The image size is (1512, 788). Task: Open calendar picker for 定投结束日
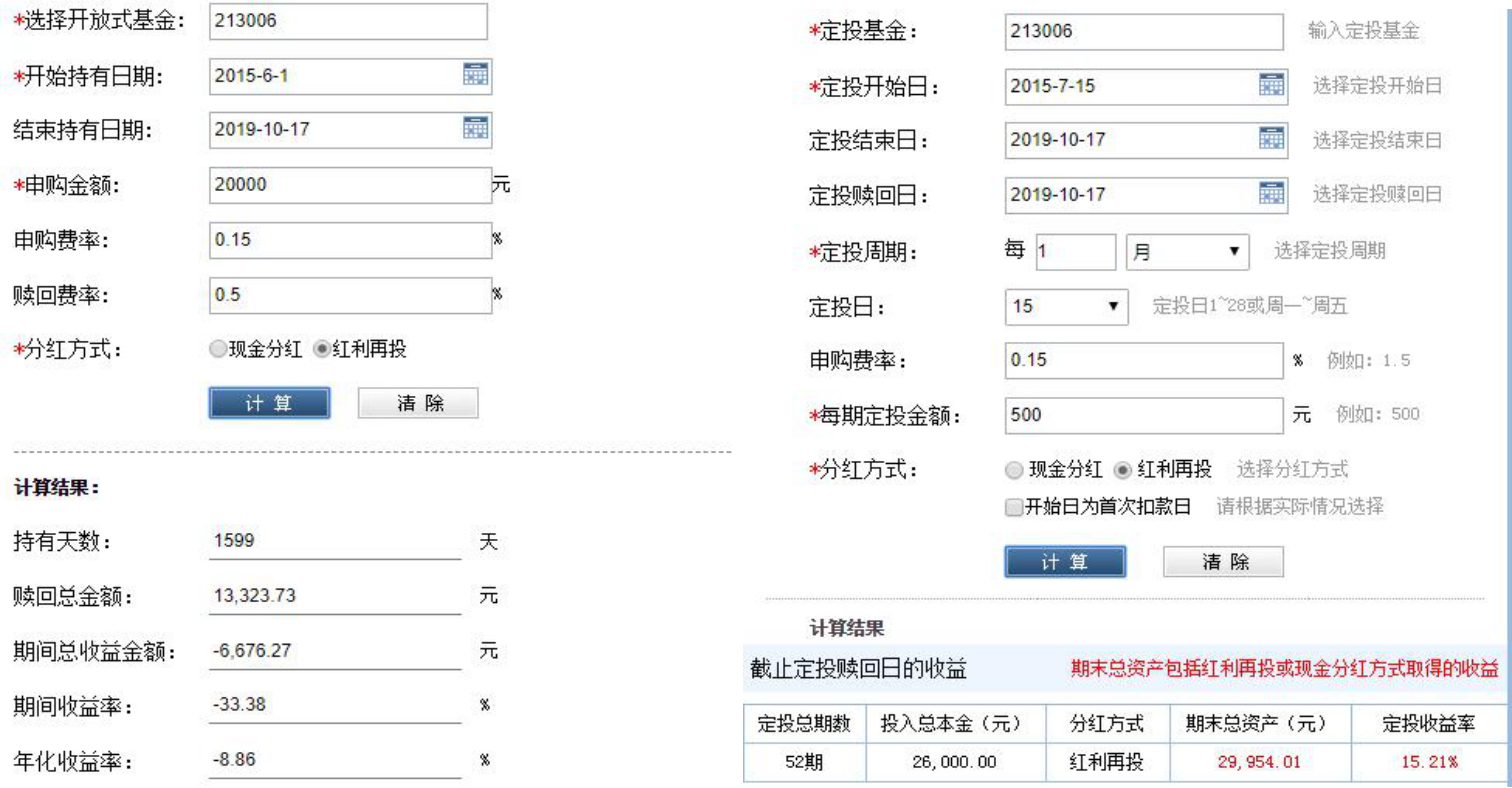tap(1270, 139)
